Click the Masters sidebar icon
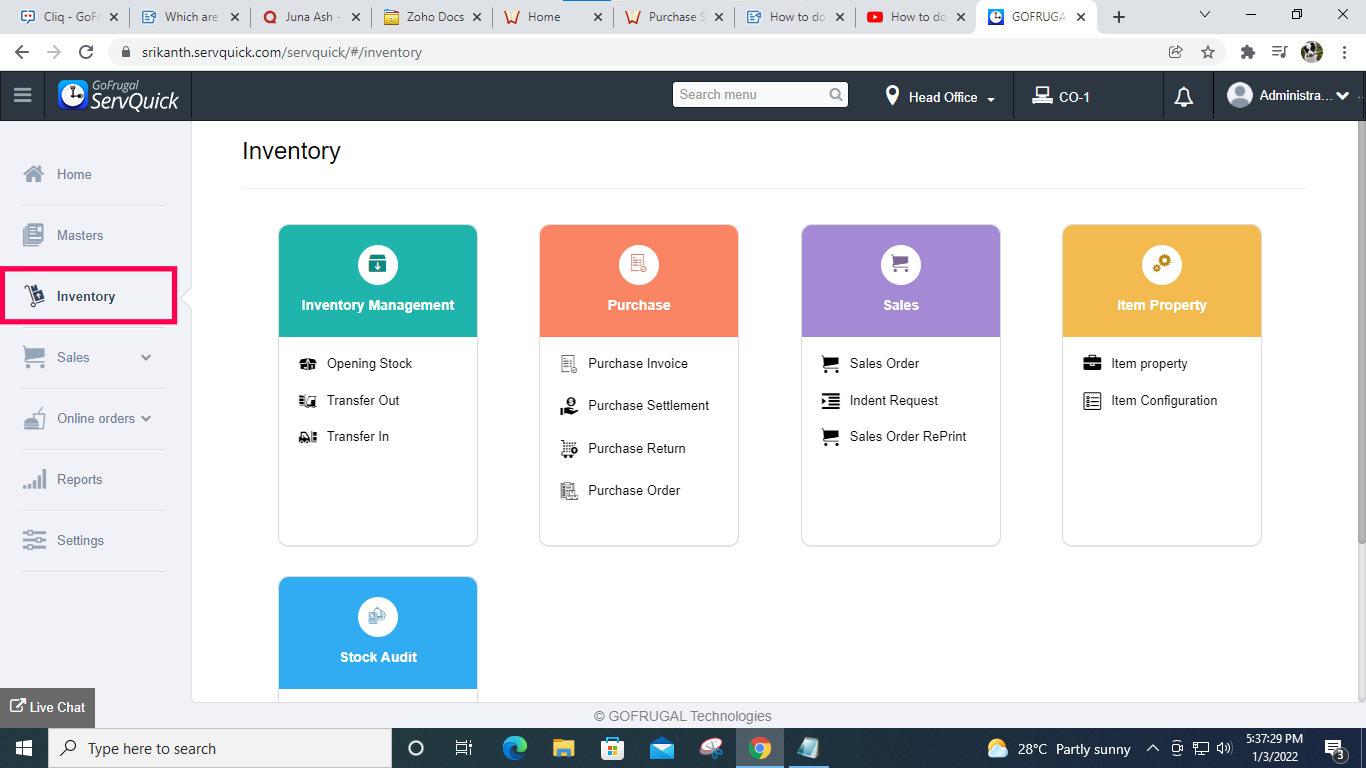The height and width of the screenshot is (768, 1366). (x=34, y=235)
